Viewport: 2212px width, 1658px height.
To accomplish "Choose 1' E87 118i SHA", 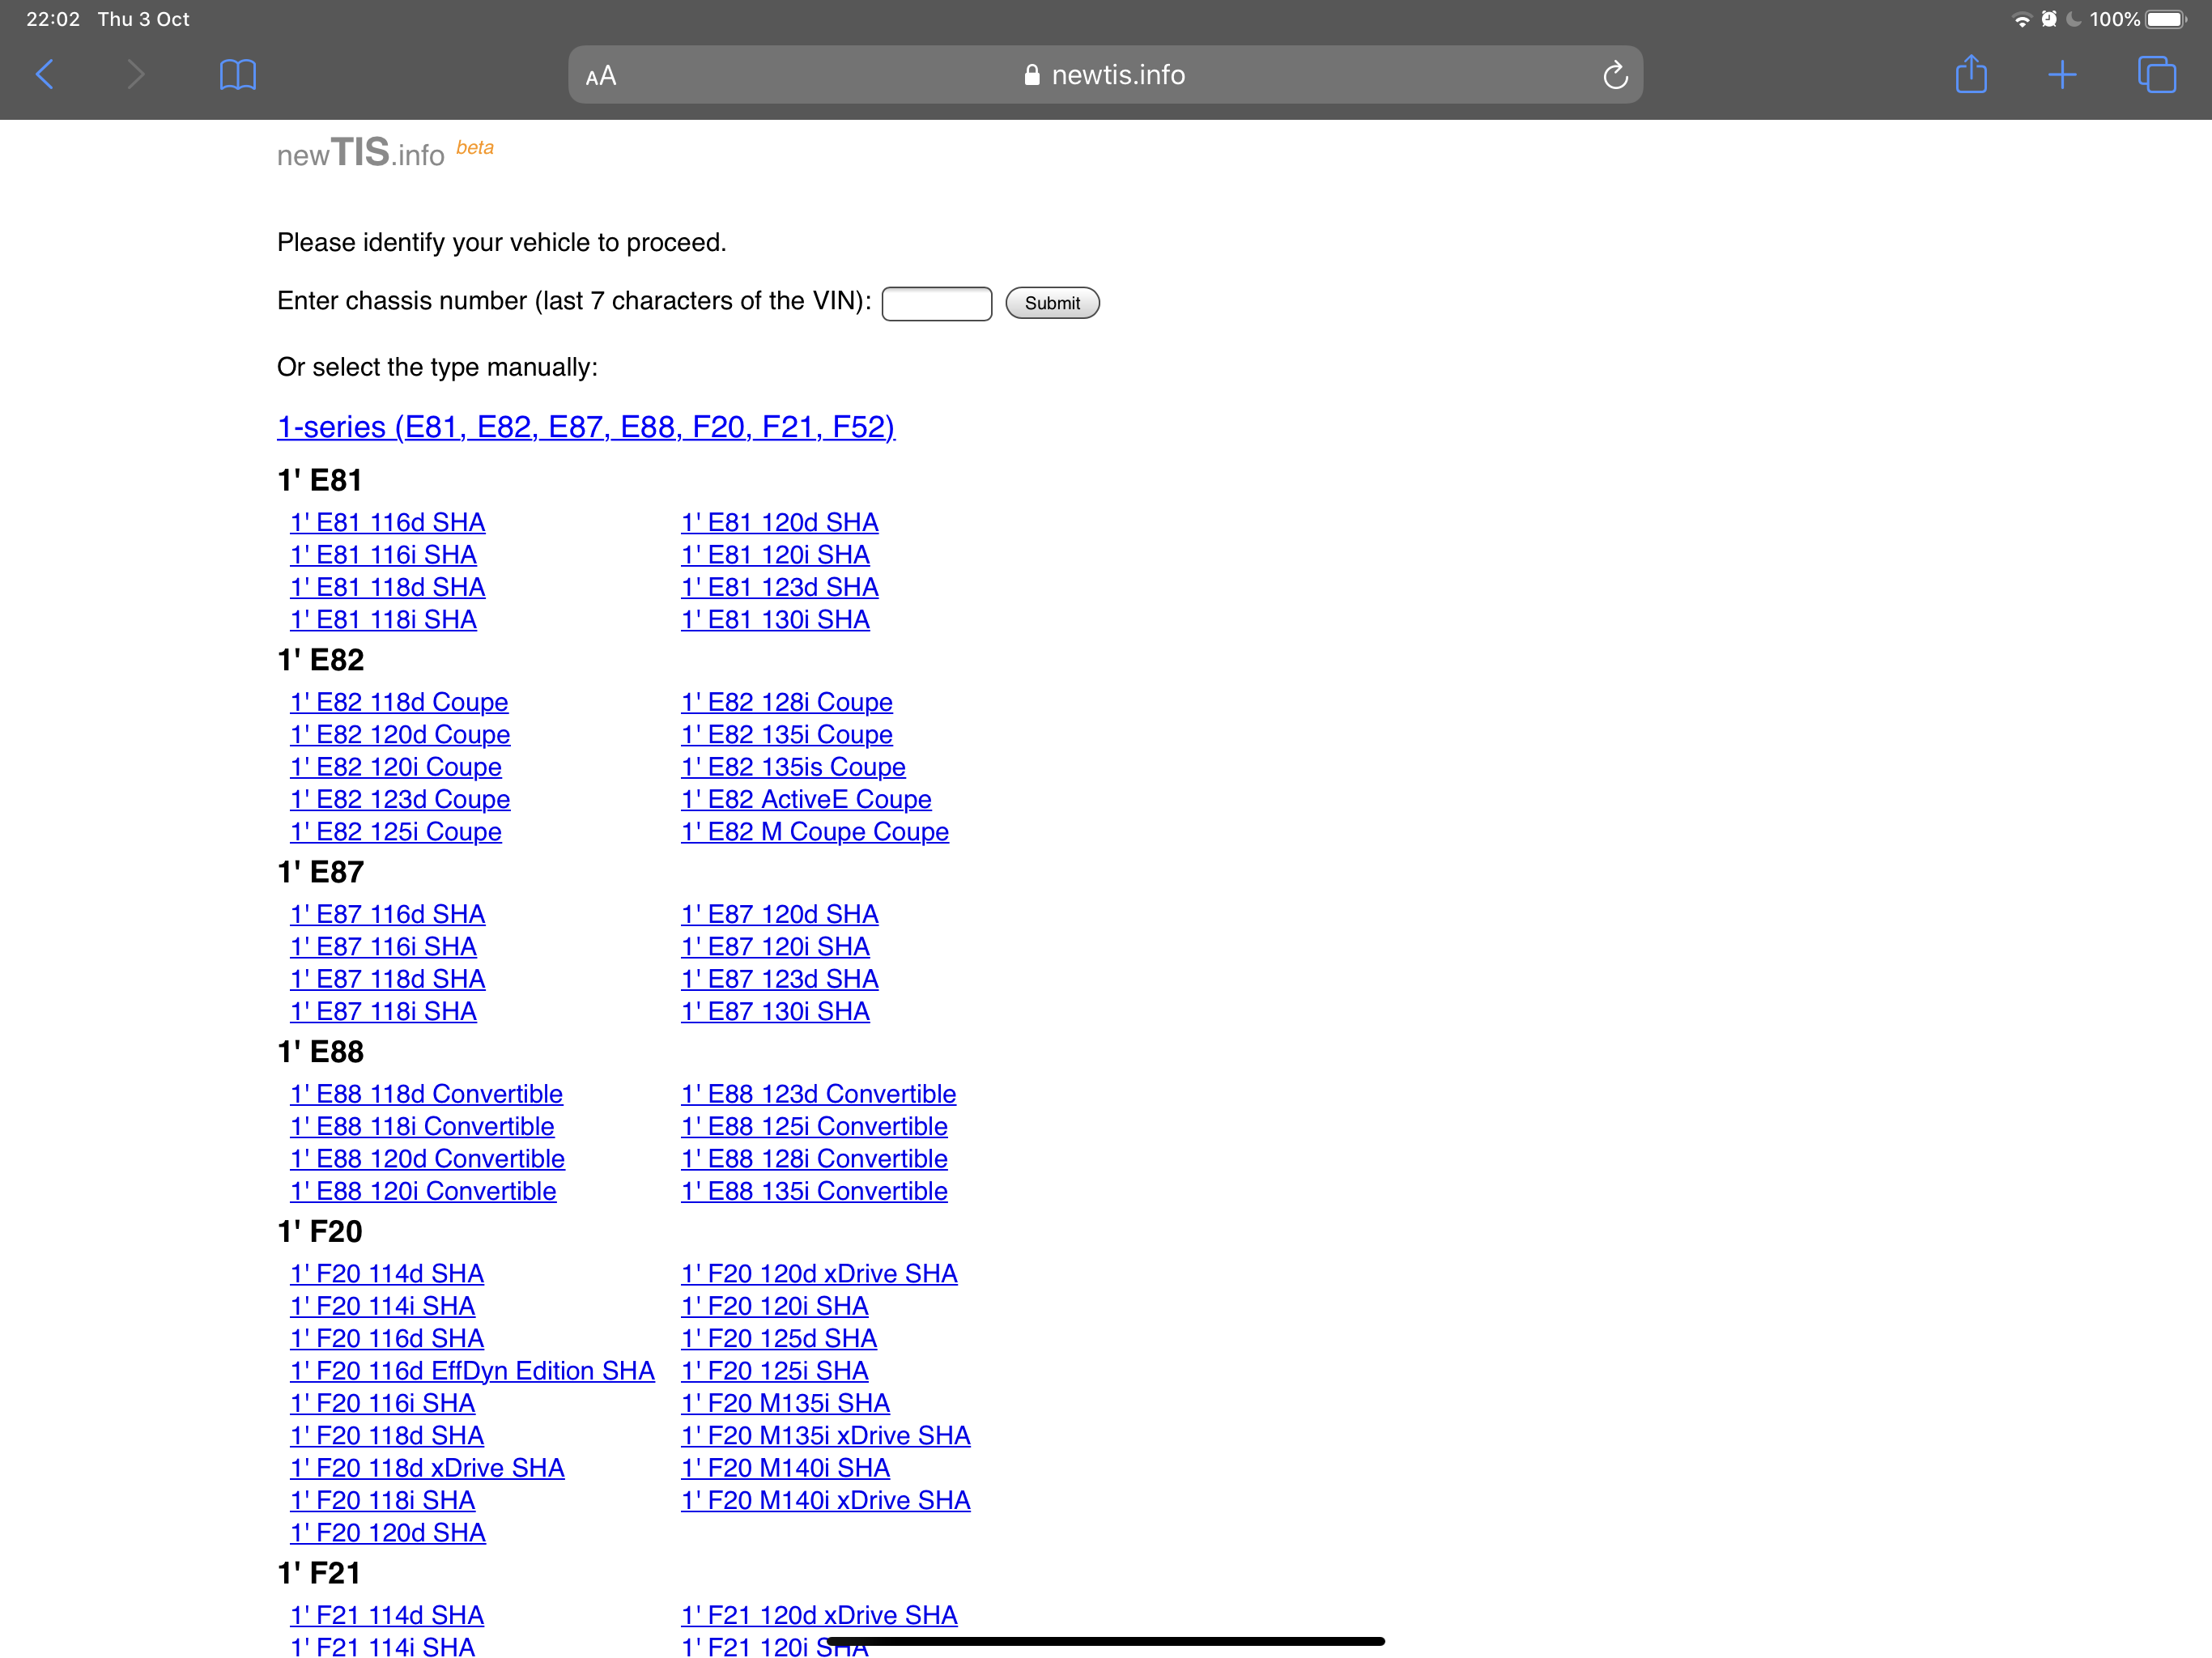I will pyautogui.click(x=383, y=1011).
